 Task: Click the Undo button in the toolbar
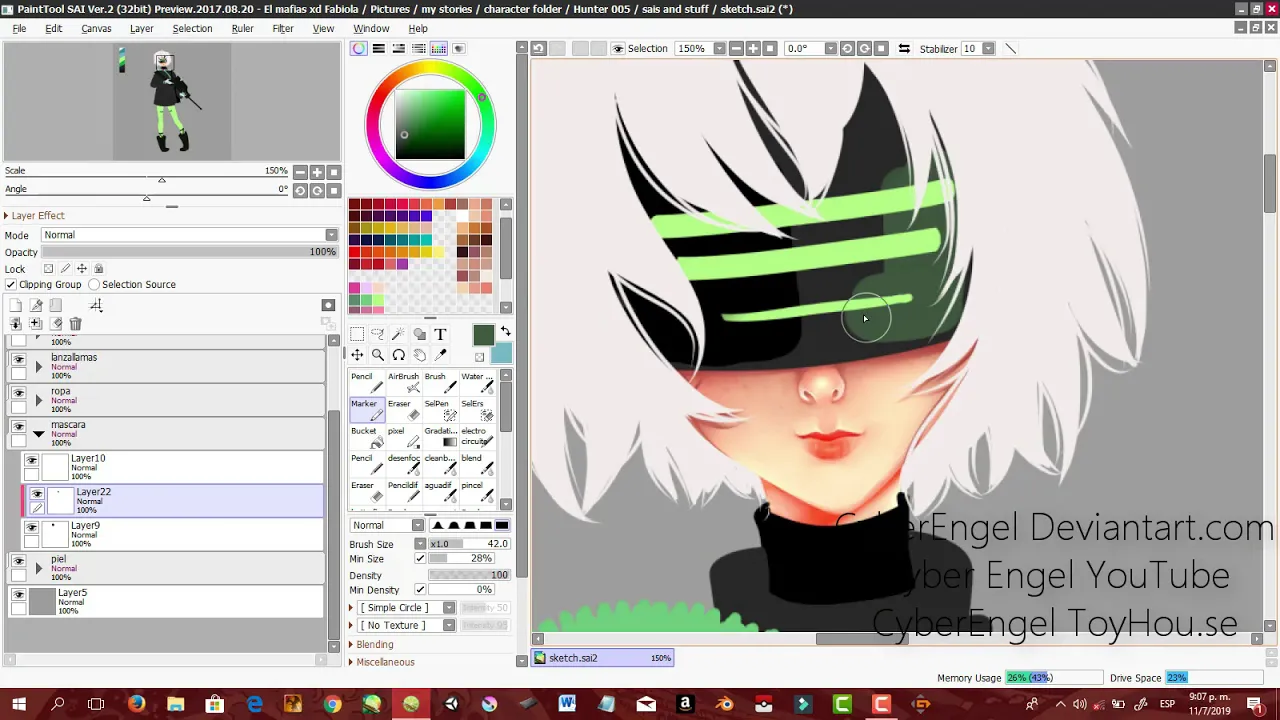[x=538, y=48]
